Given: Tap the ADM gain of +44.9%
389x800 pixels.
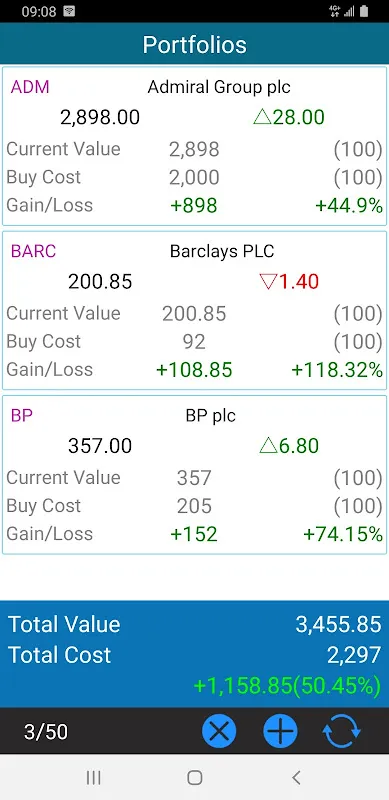Looking at the screenshot, I should [349, 206].
